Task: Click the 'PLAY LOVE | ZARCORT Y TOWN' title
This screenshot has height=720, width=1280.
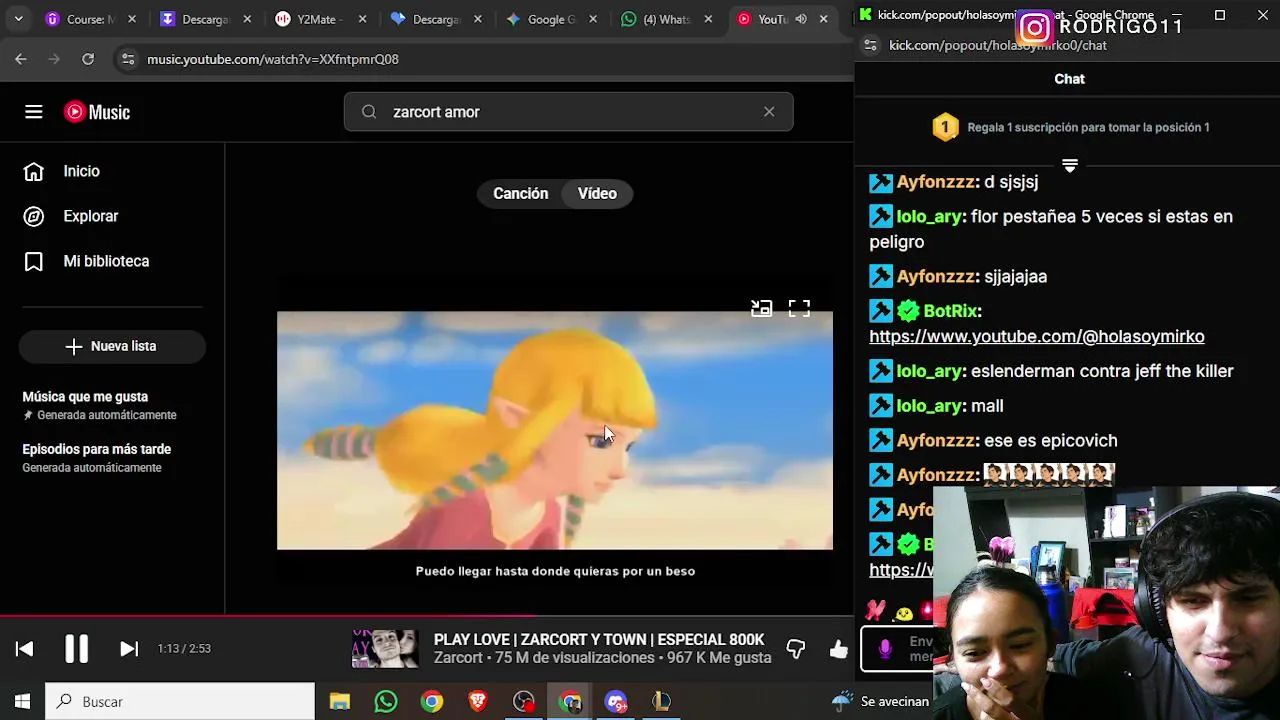Action: pos(599,640)
